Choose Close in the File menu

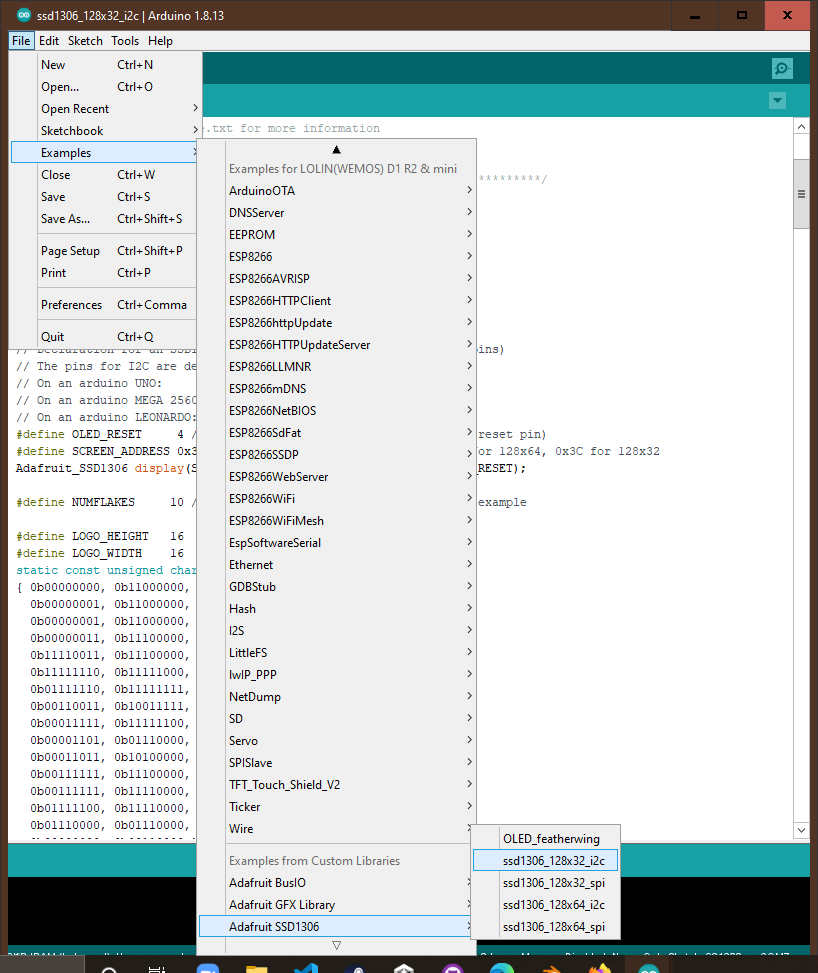tap(106, 175)
